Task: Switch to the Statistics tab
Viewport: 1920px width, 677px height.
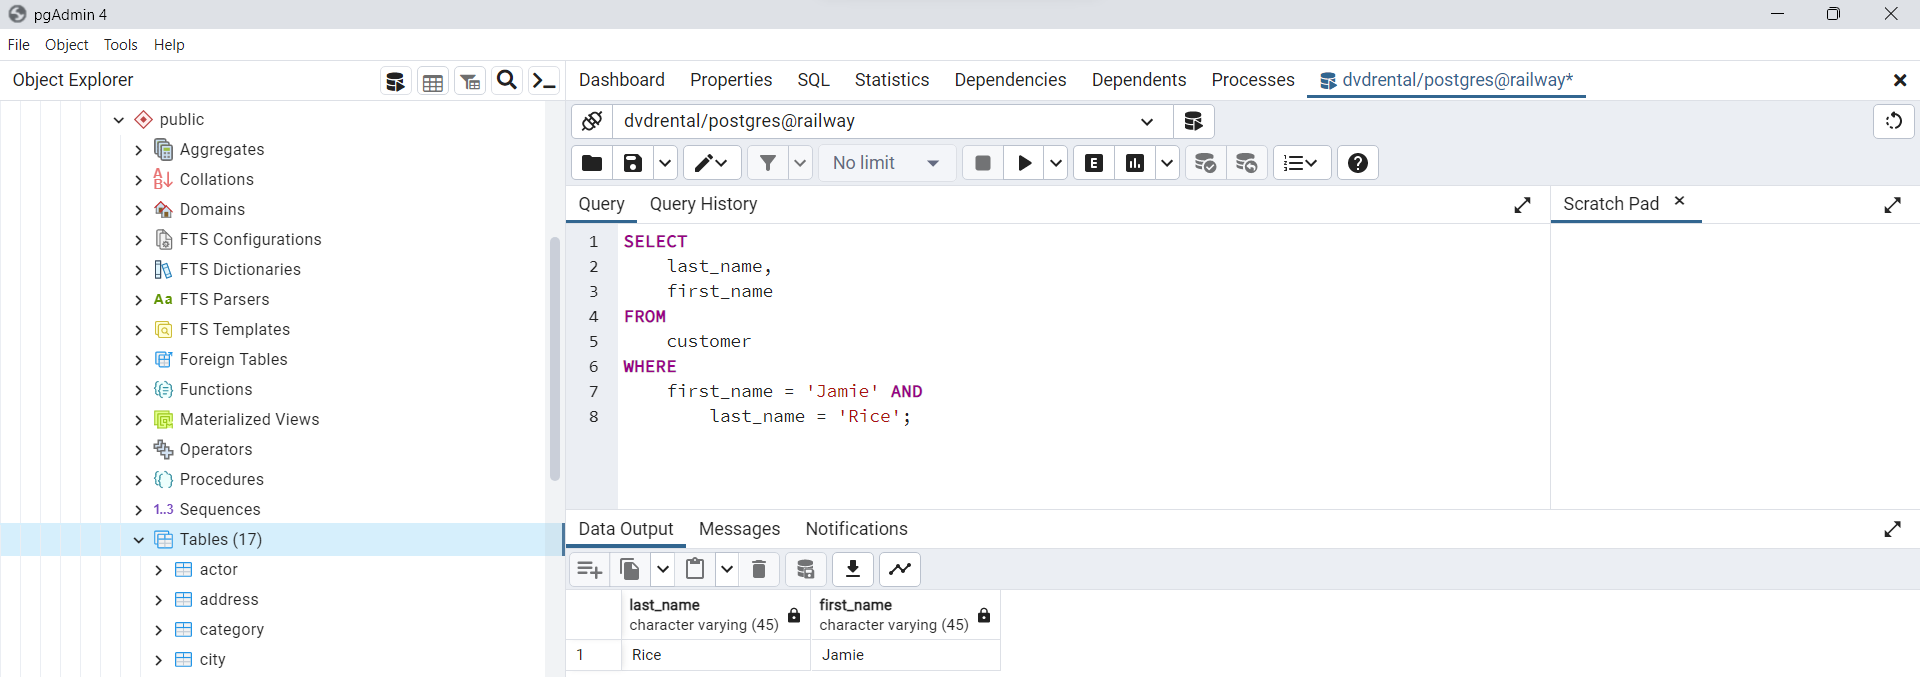Action: coord(892,80)
